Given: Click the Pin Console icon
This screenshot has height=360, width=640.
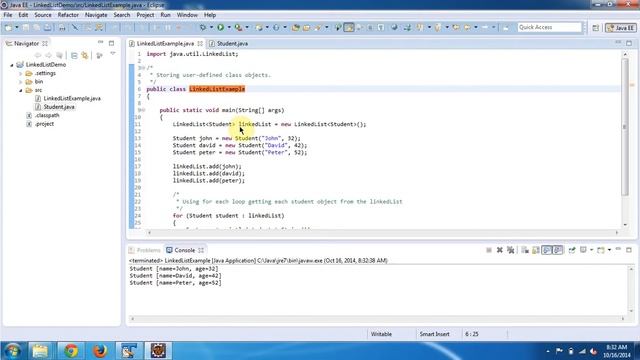Looking at the screenshot, I should coord(572,250).
